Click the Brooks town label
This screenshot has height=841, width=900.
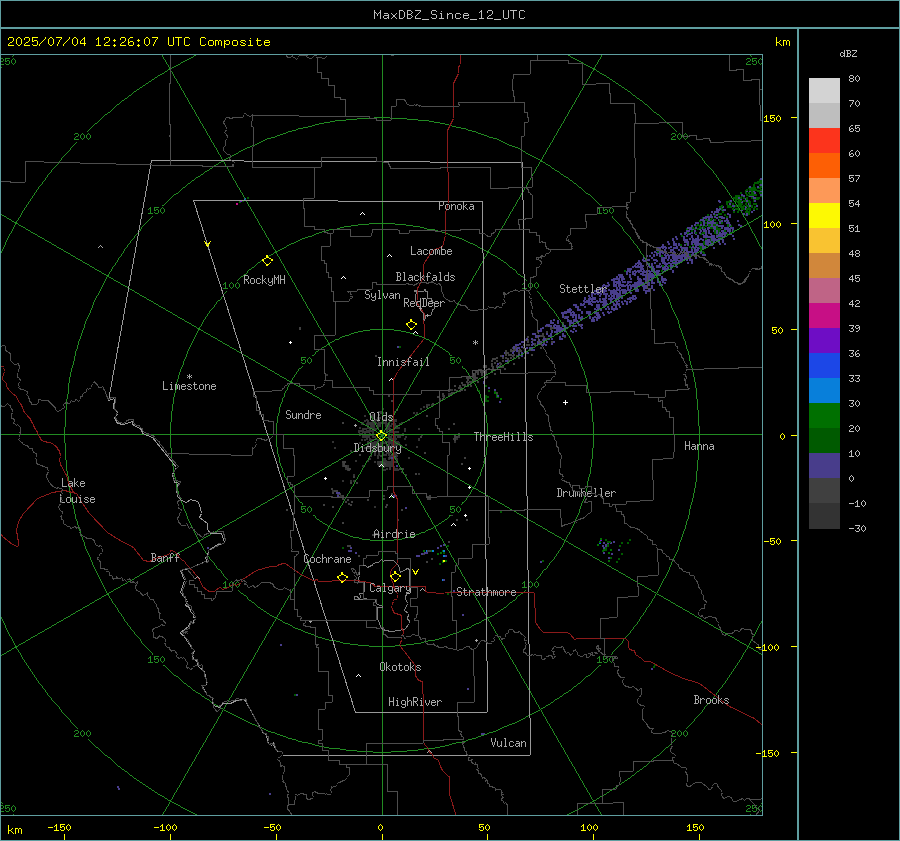pyautogui.click(x=711, y=700)
